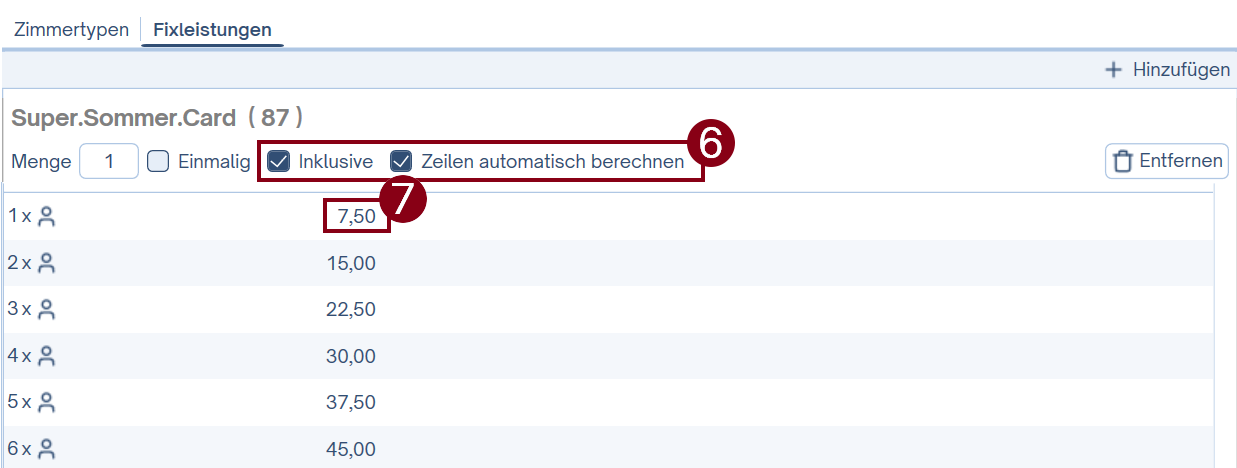Click the person icon in the 5 x row
The width and height of the screenshot is (1237, 468).
click(46, 403)
